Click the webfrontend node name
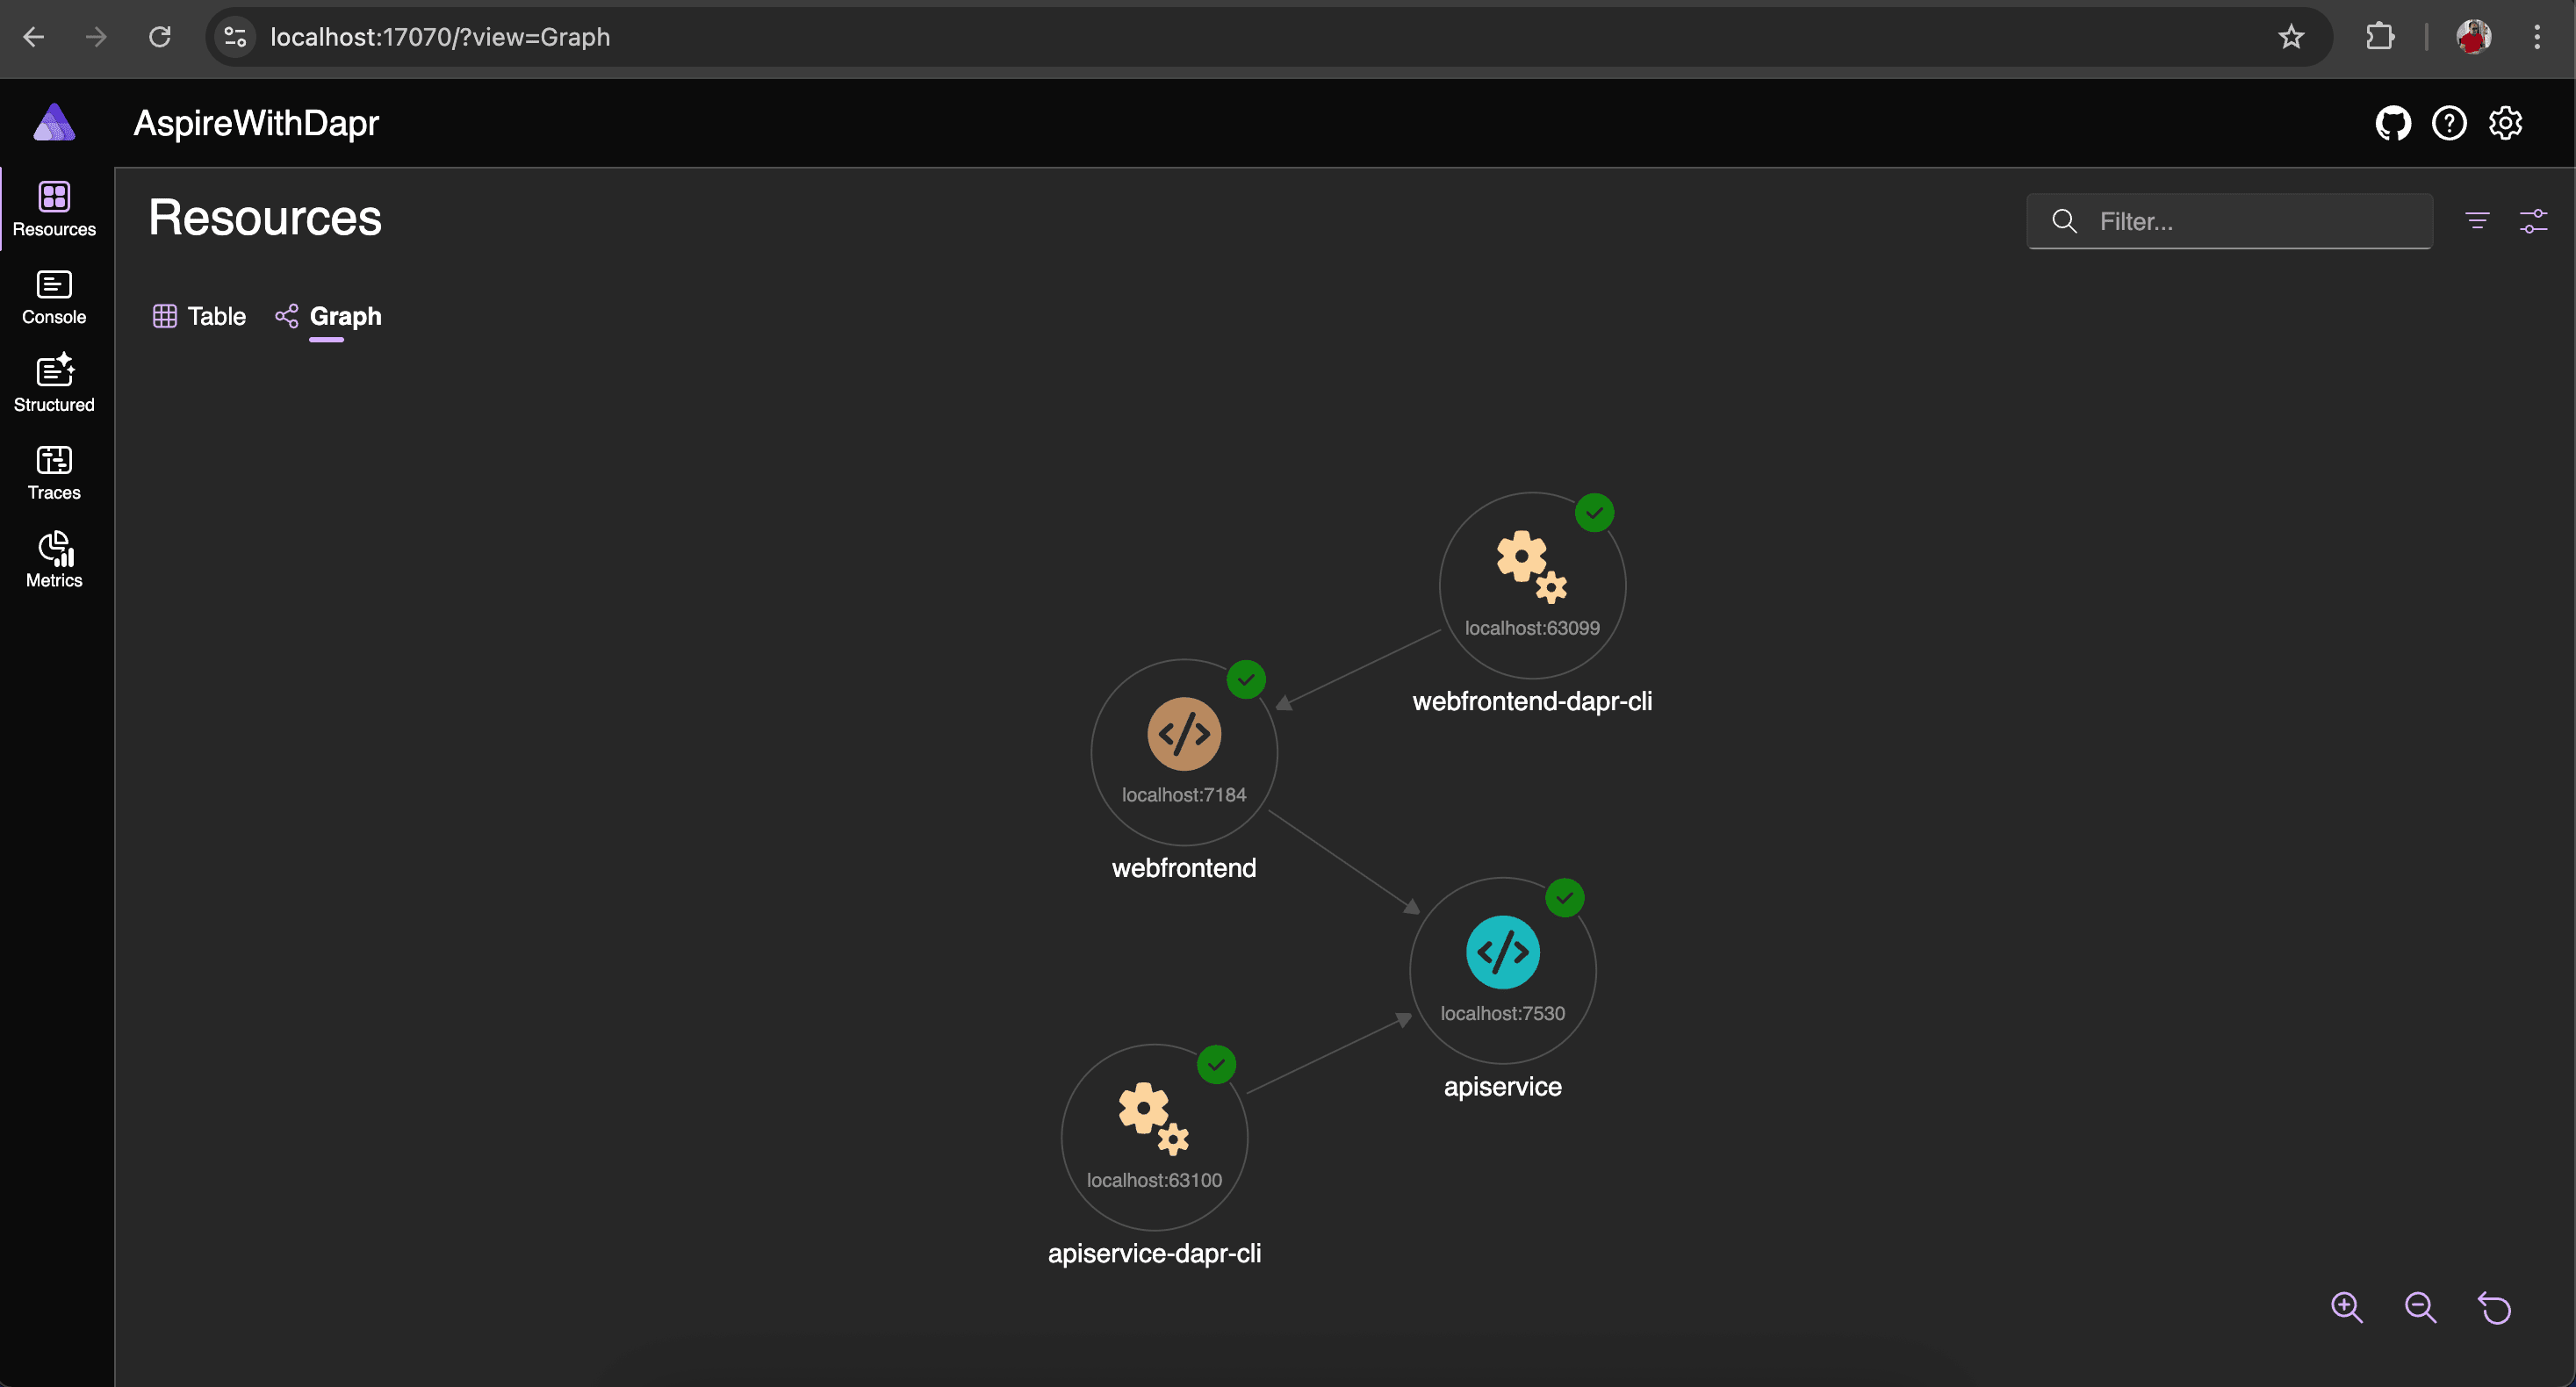 (x=1184, y=868)
